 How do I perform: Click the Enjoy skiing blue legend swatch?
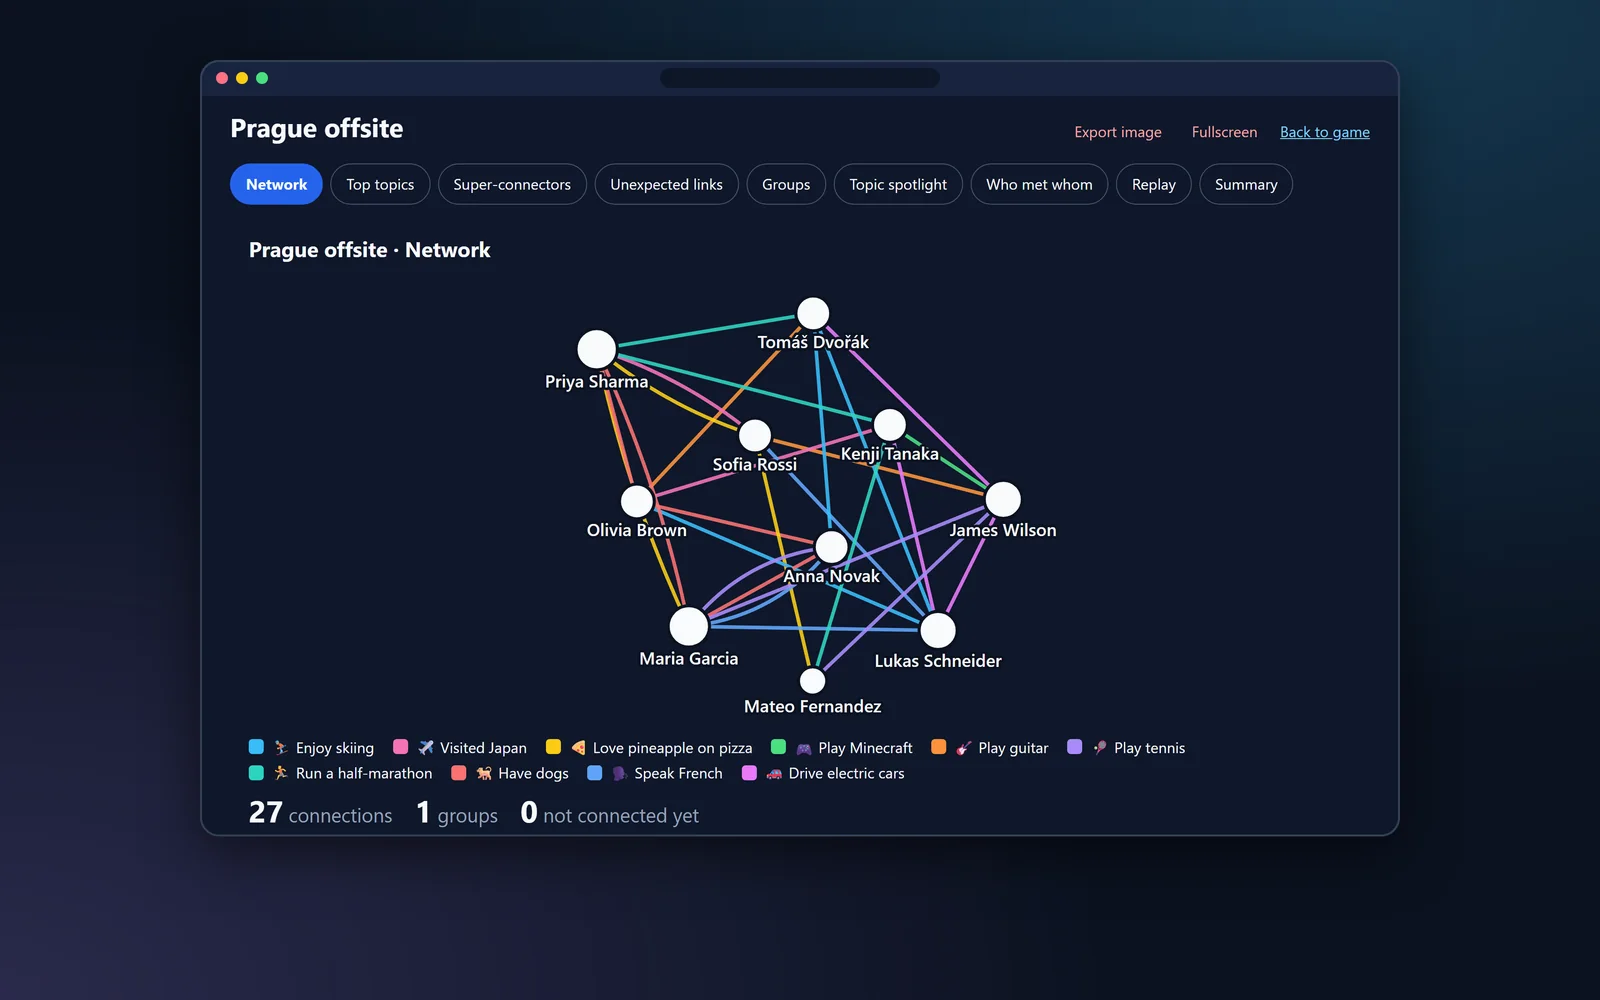[x=256, y=747]
